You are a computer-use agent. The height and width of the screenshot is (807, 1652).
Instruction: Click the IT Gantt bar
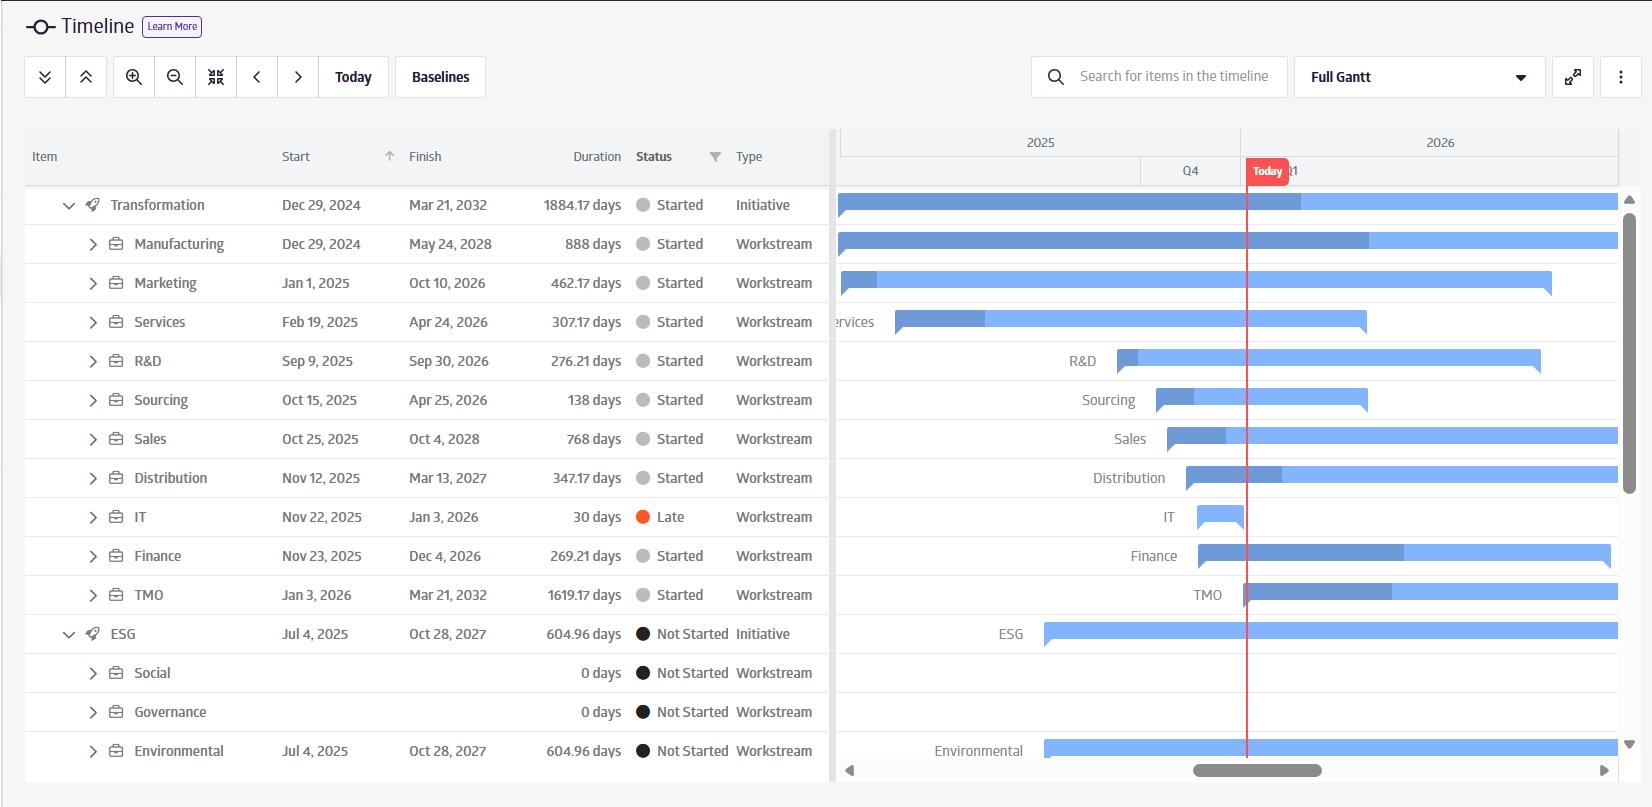1220,514
